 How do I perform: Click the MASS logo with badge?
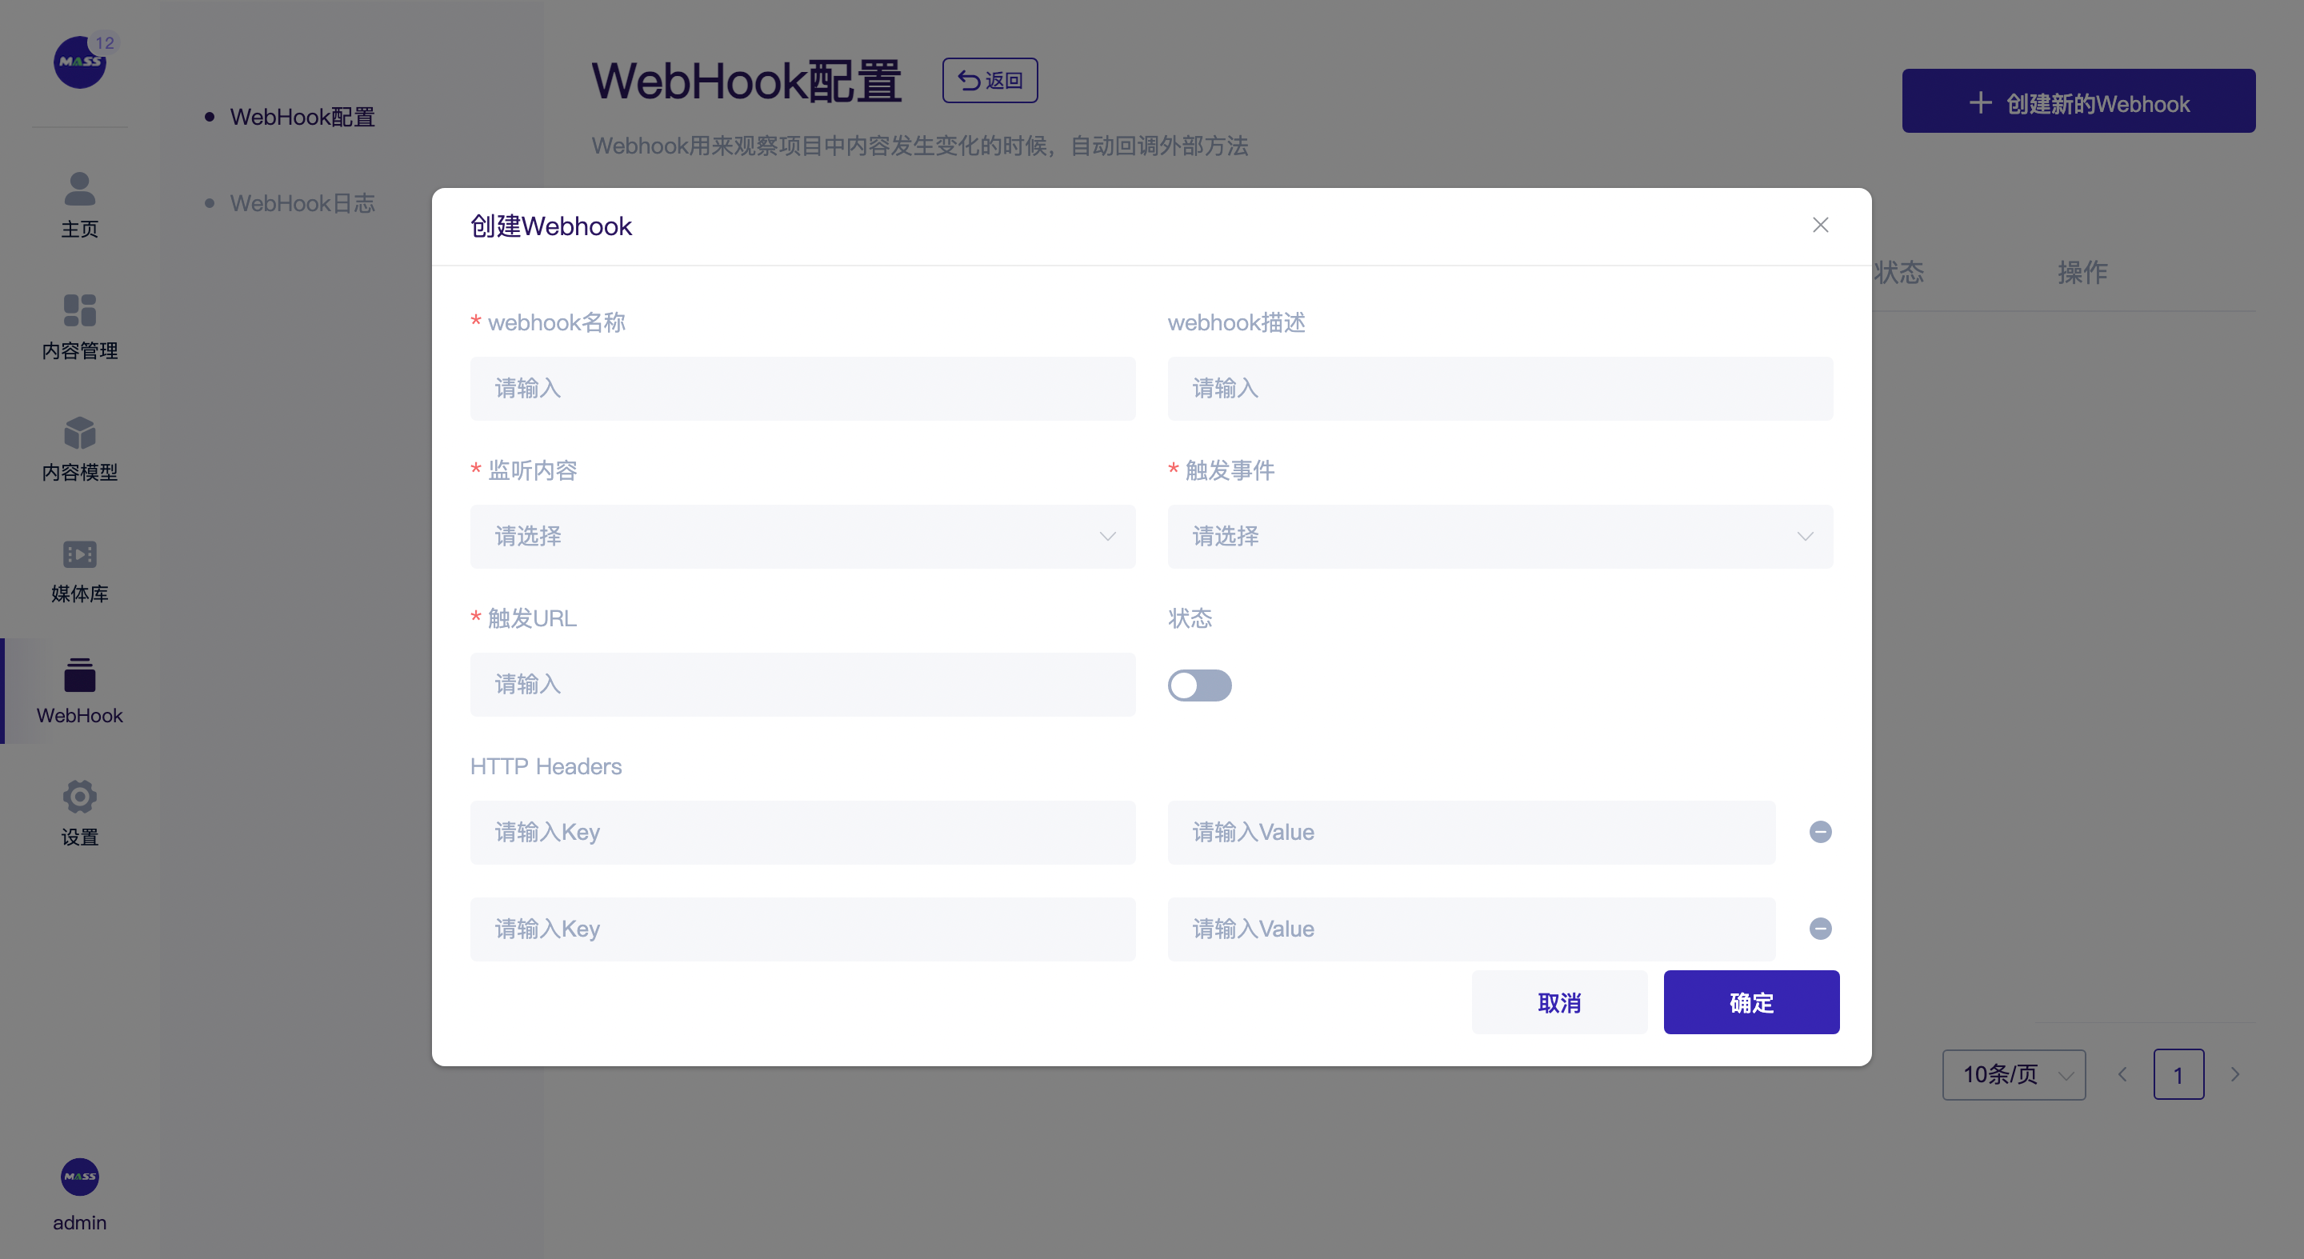79,62
